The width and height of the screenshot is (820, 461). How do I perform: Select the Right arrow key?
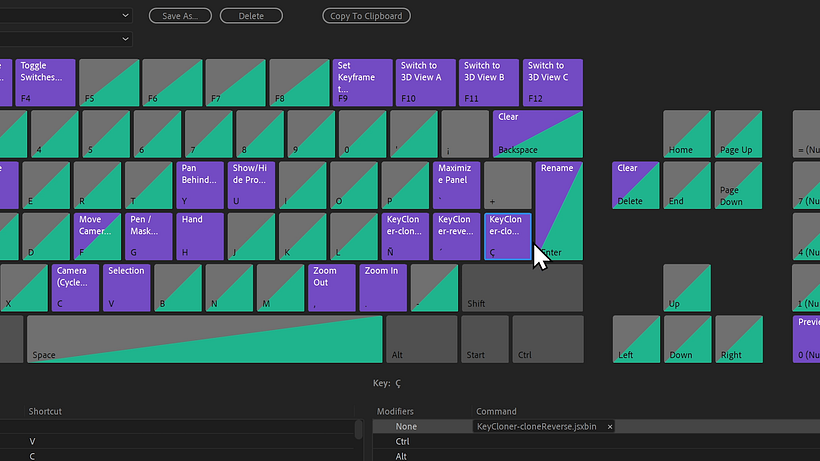point(739,339)
